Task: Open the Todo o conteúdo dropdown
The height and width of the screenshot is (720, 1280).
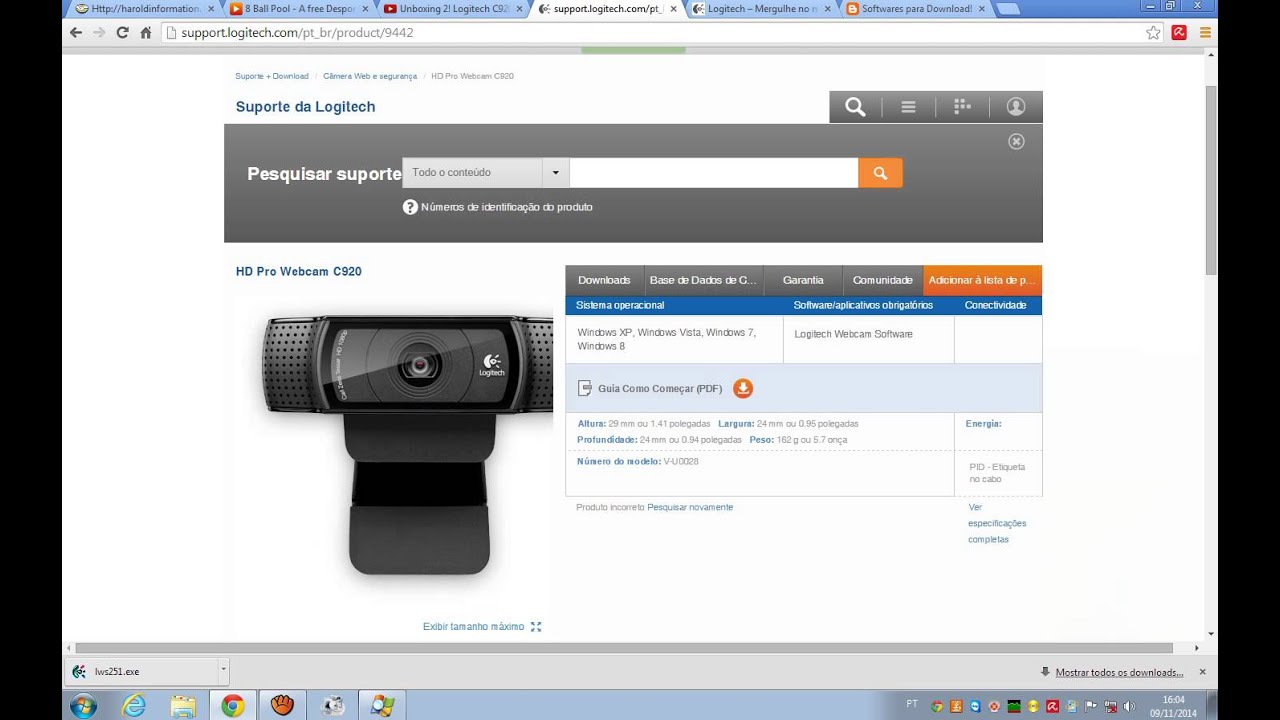Action: click(x=486, y=173)
